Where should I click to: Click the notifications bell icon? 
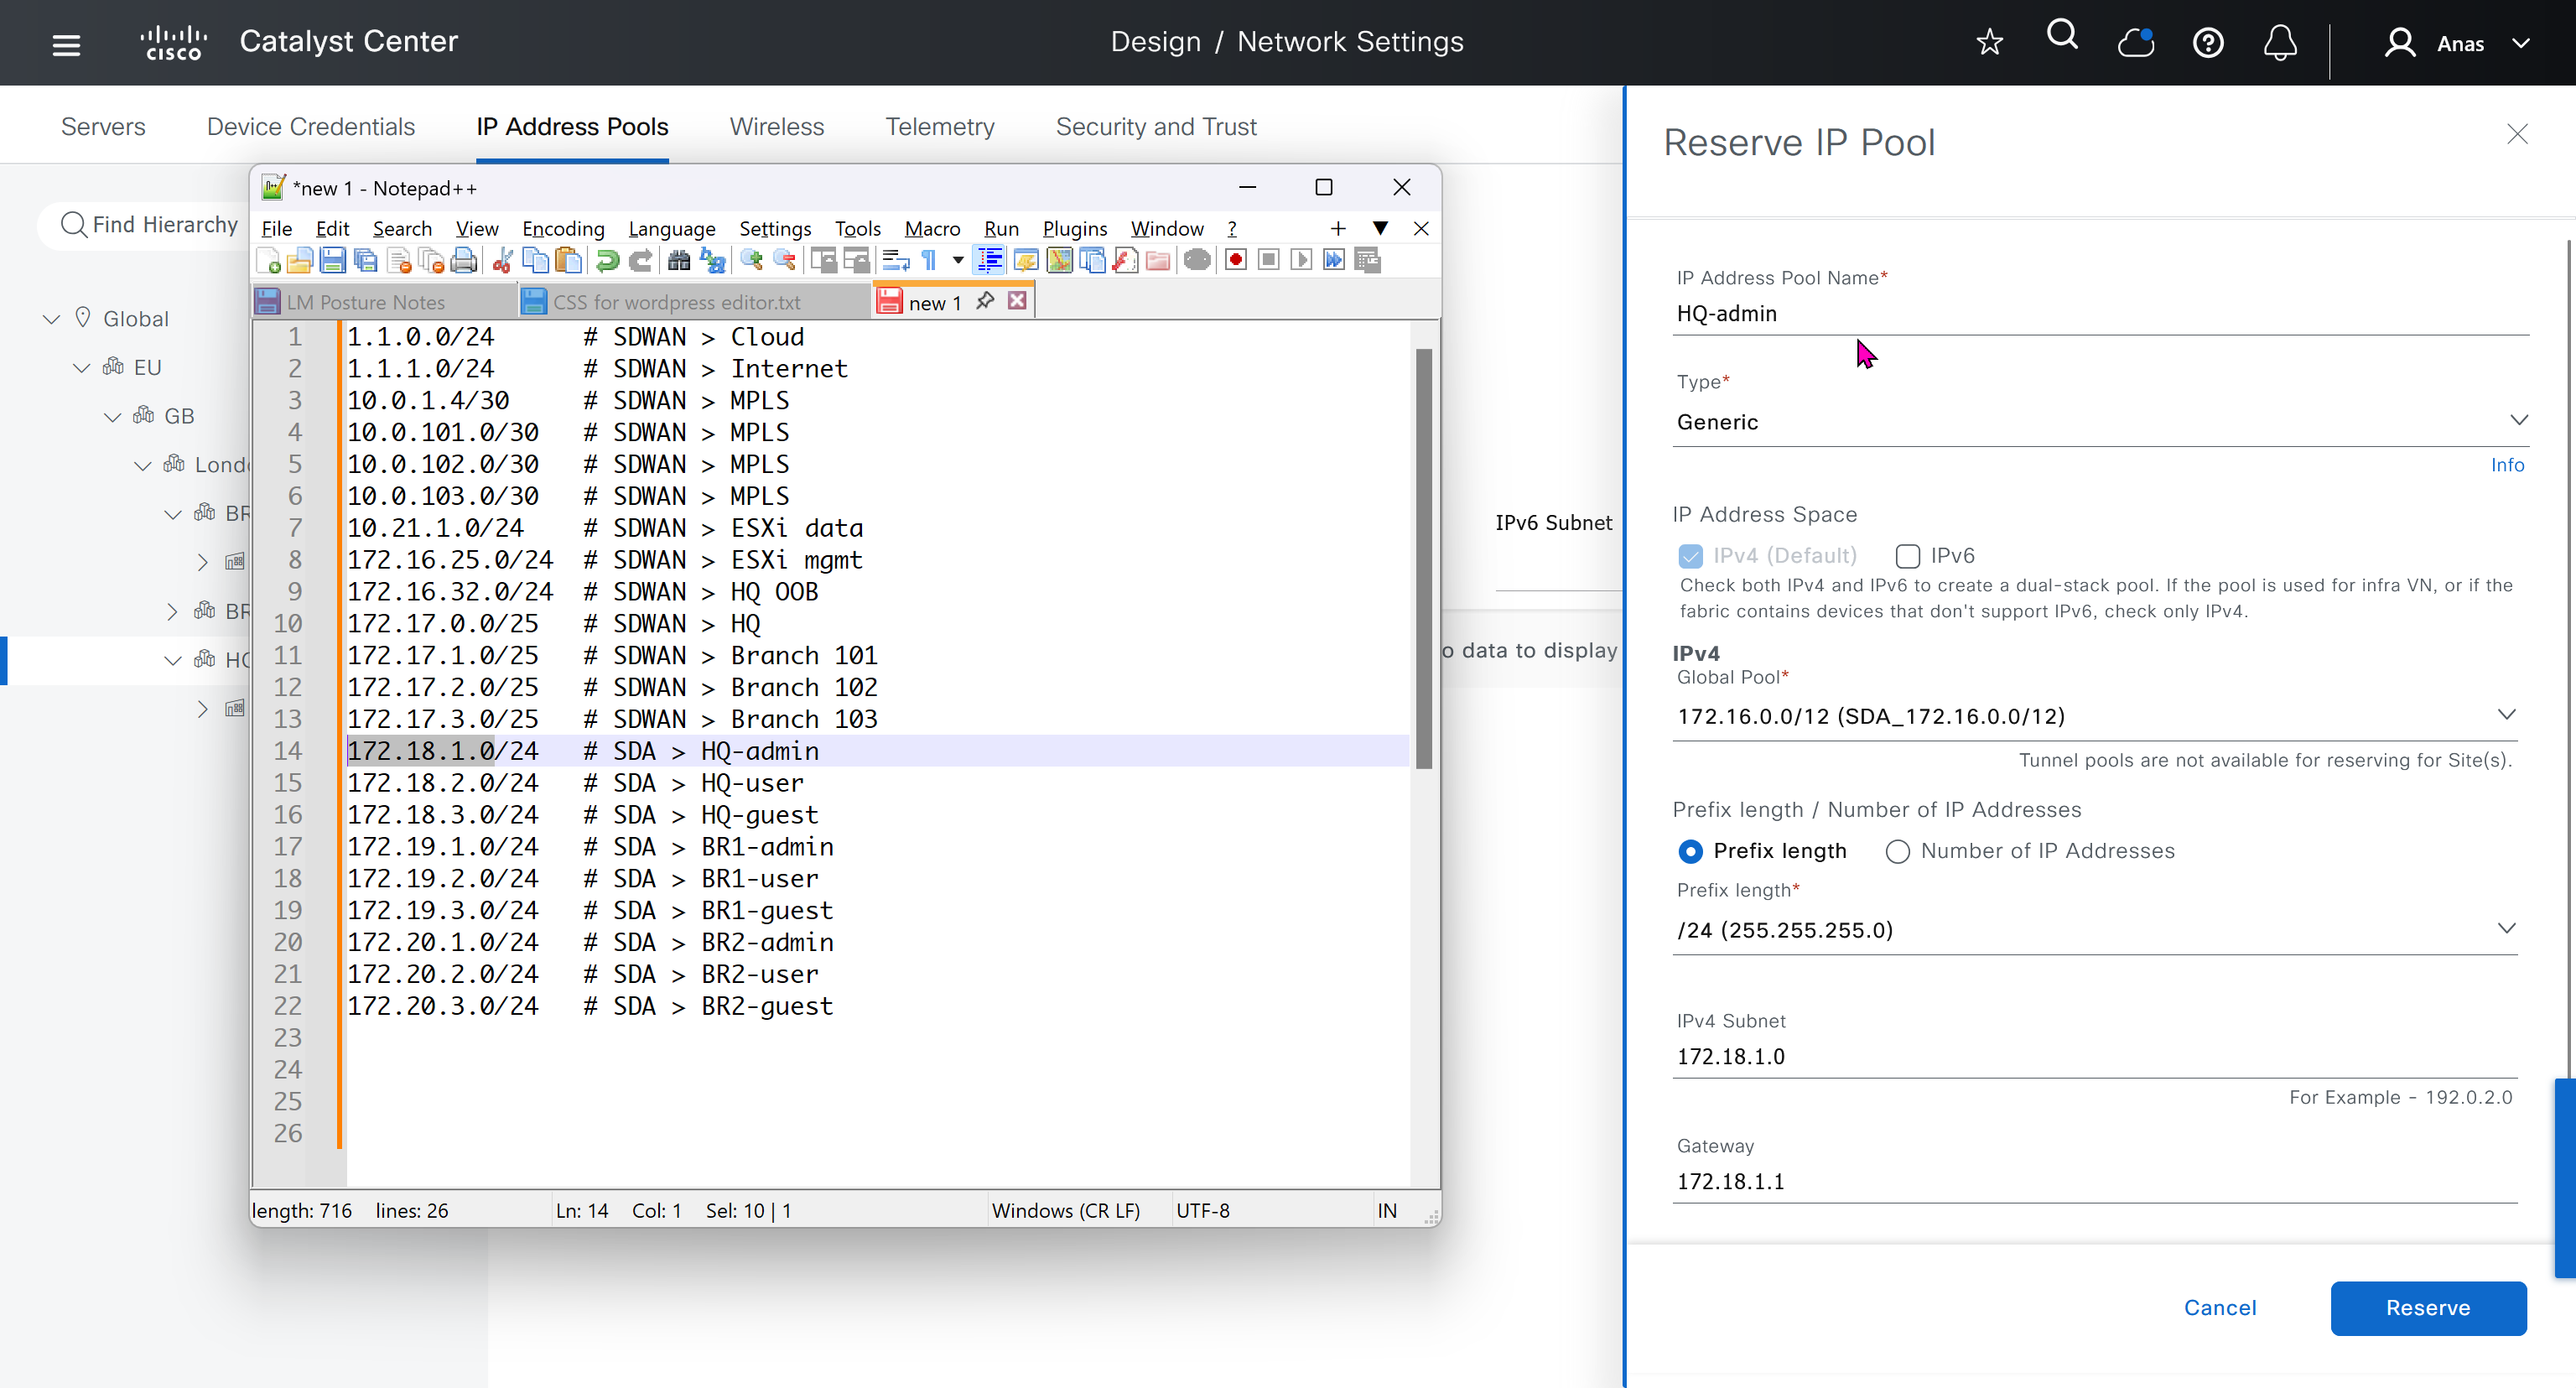[2280, 43]
